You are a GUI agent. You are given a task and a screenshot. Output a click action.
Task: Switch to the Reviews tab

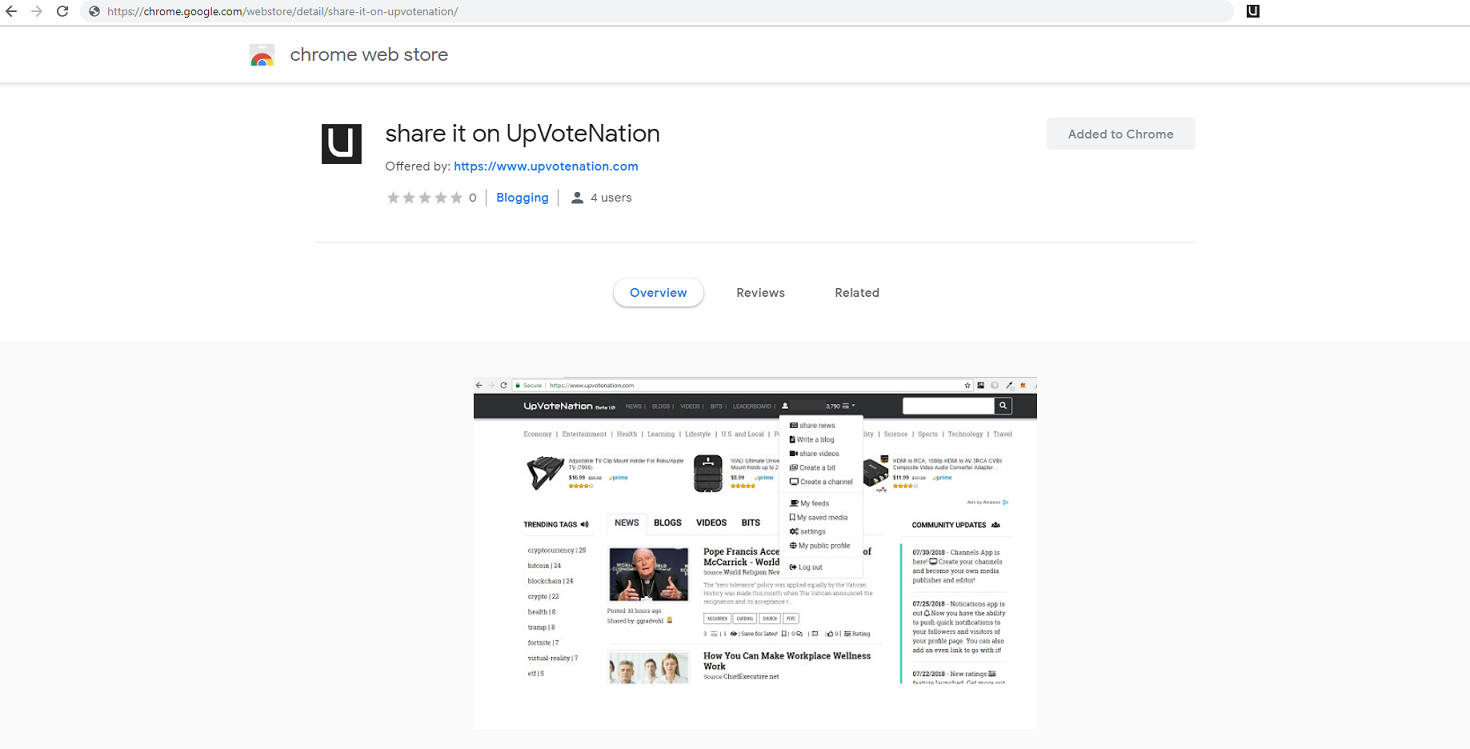(x=760, y=292)
